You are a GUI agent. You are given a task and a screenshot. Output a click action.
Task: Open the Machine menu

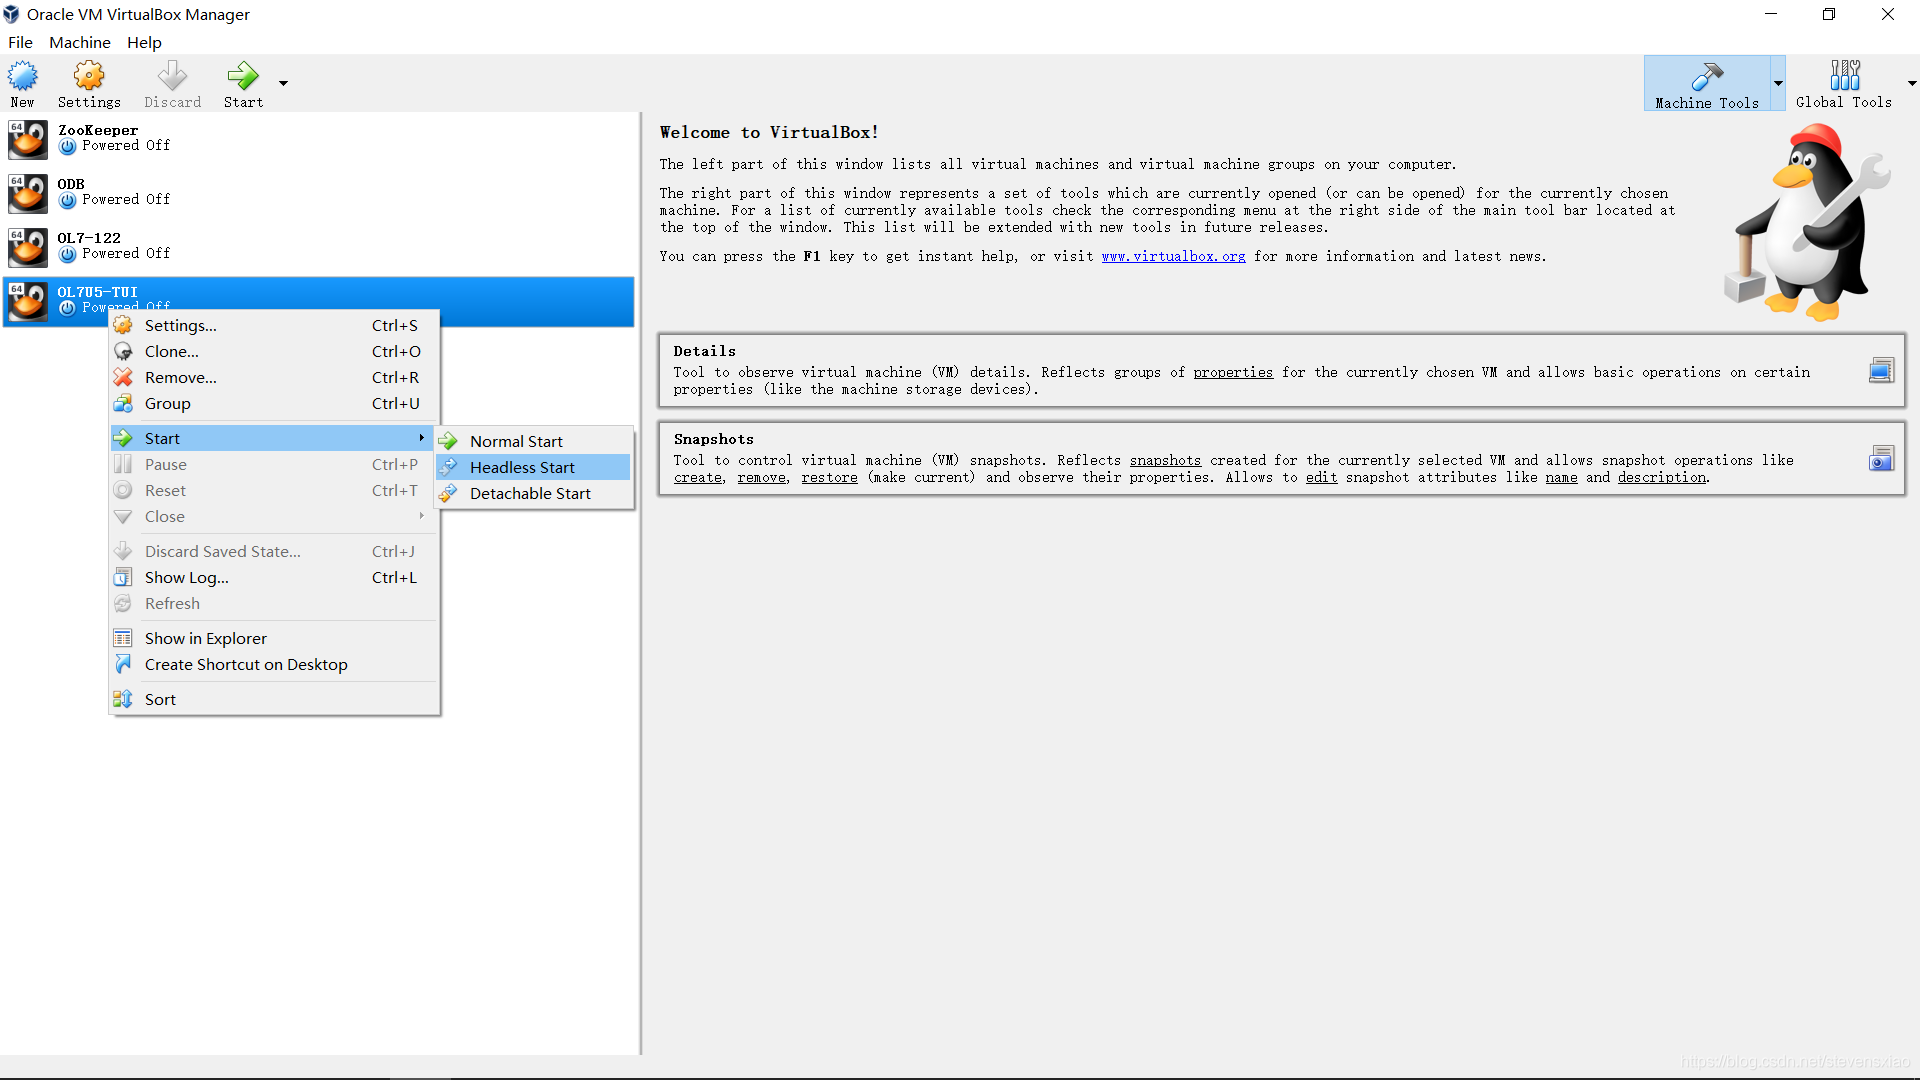[80, 42]
